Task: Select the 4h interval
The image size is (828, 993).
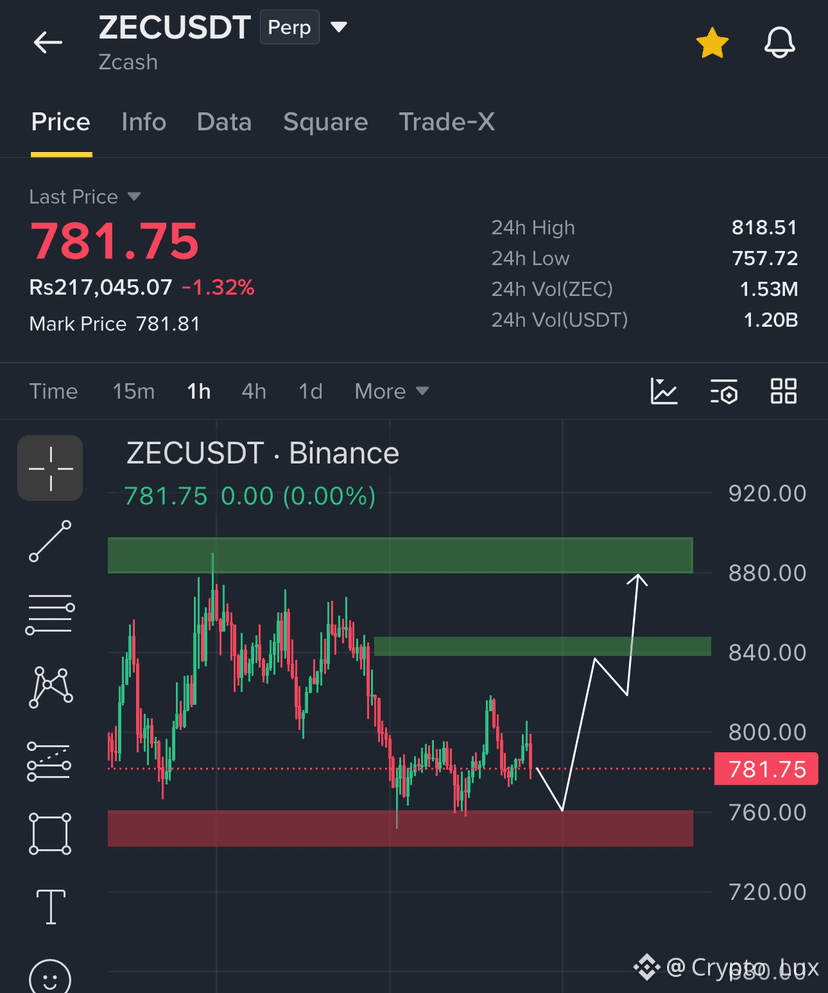Action: pyautogui.click(x=254, y=391)
